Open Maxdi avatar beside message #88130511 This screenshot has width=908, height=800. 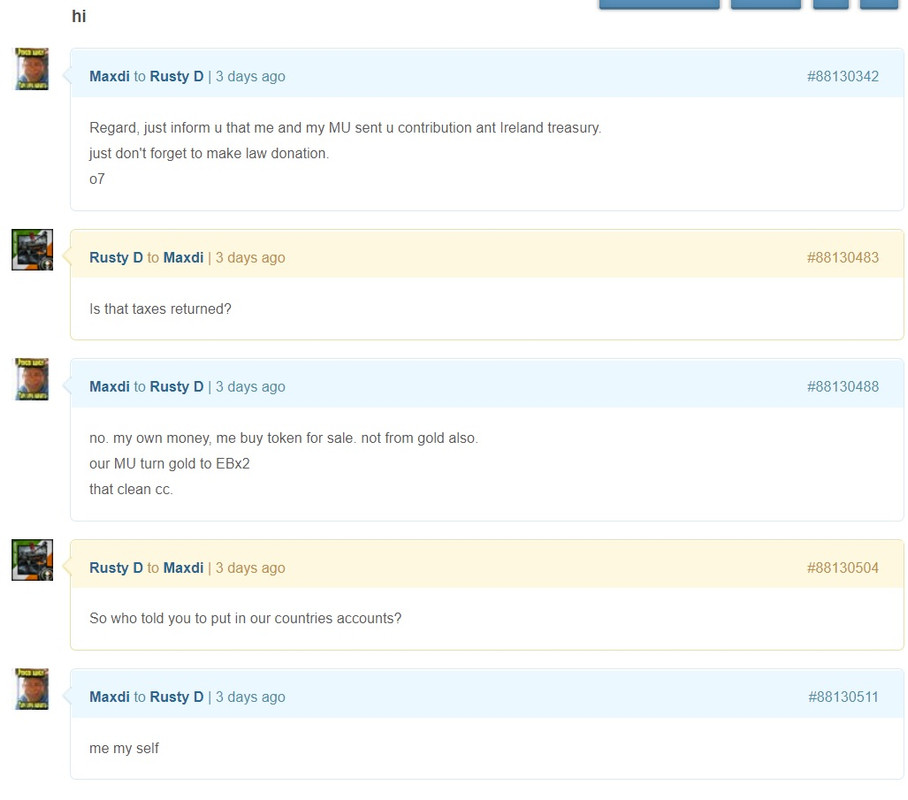pyautogui.click(x=32, y=689)
